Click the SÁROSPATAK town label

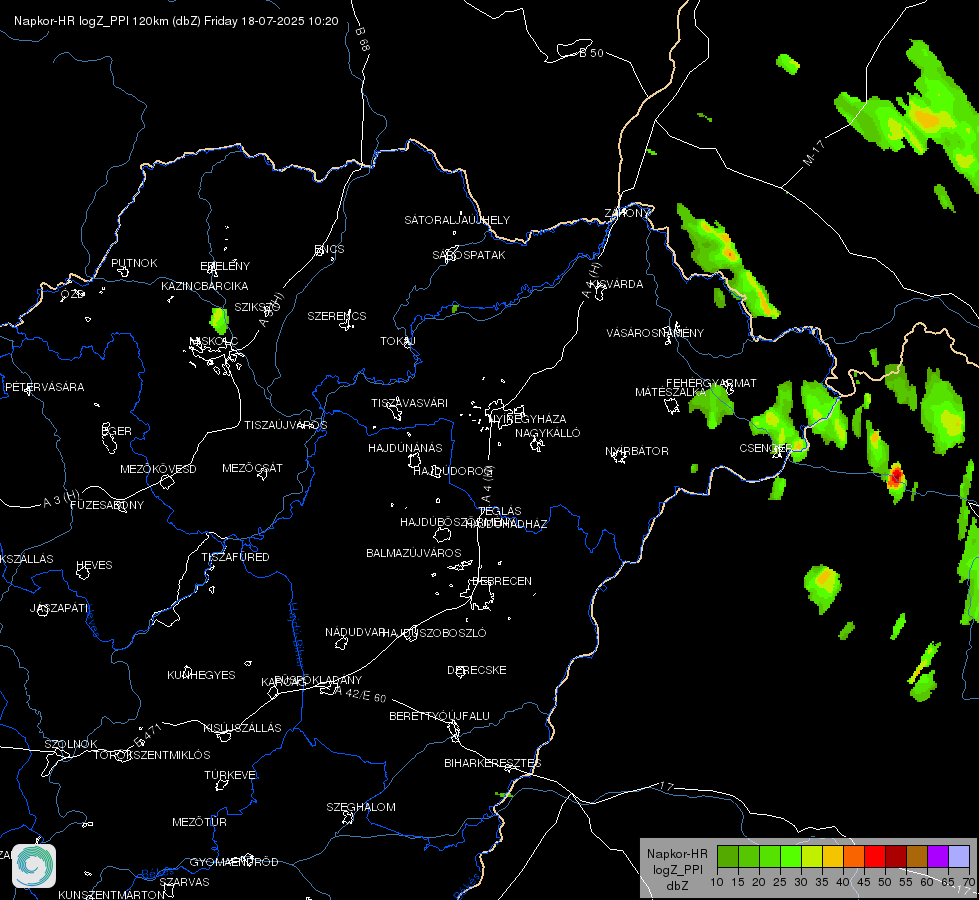tap(469, 255)
